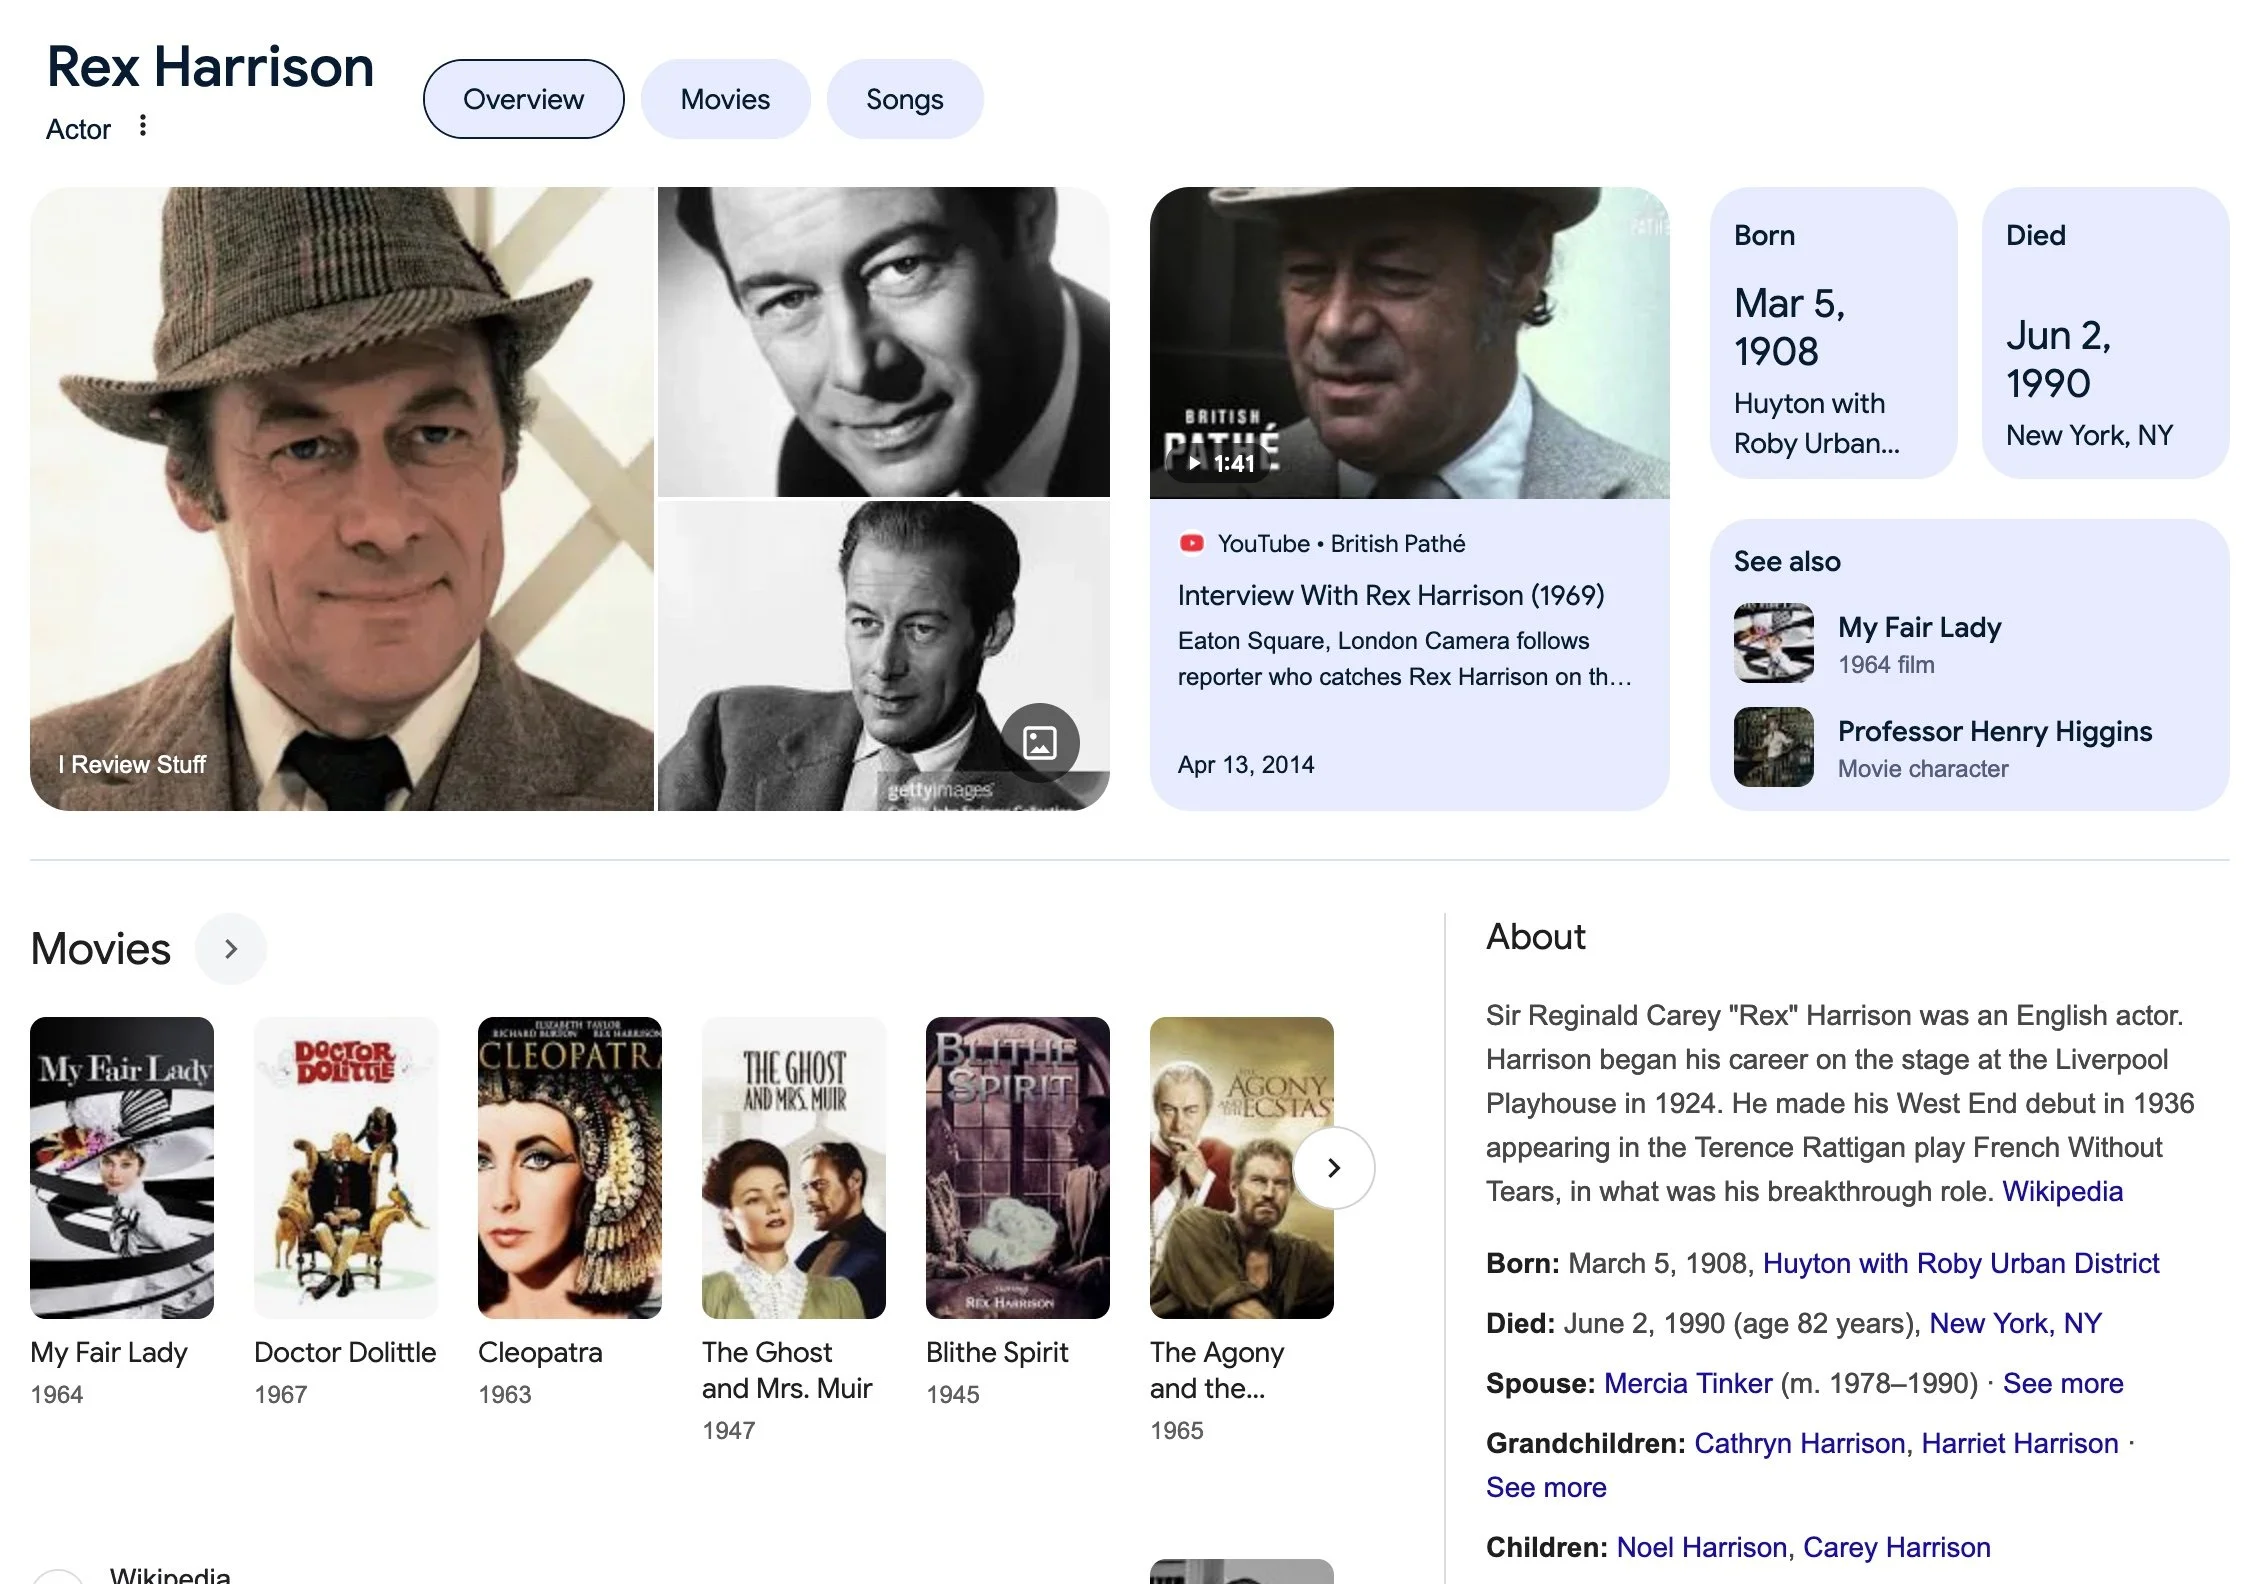Follow the Wikipedia link in About
The width and height of the screenshot is (2262, 1584).
(x=2061, y=1191)
